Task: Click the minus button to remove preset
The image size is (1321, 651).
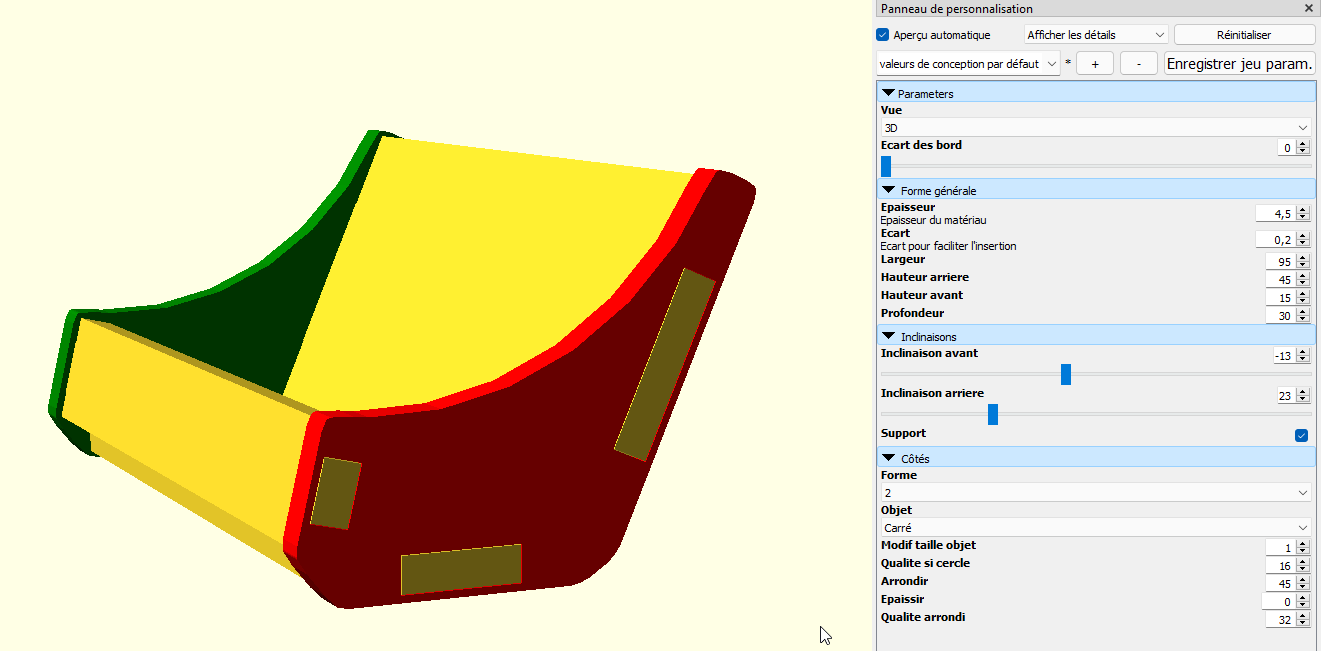Action: tap(1139, 64)
